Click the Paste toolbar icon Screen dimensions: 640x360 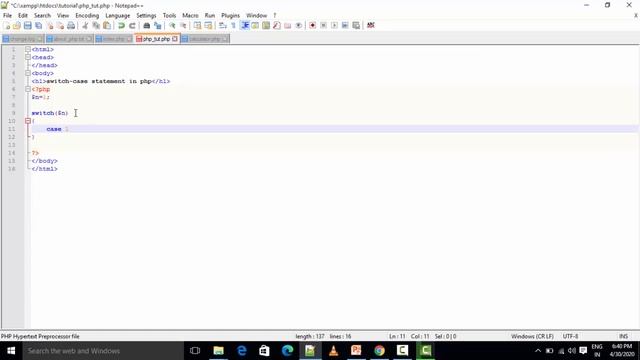(107, 25)
